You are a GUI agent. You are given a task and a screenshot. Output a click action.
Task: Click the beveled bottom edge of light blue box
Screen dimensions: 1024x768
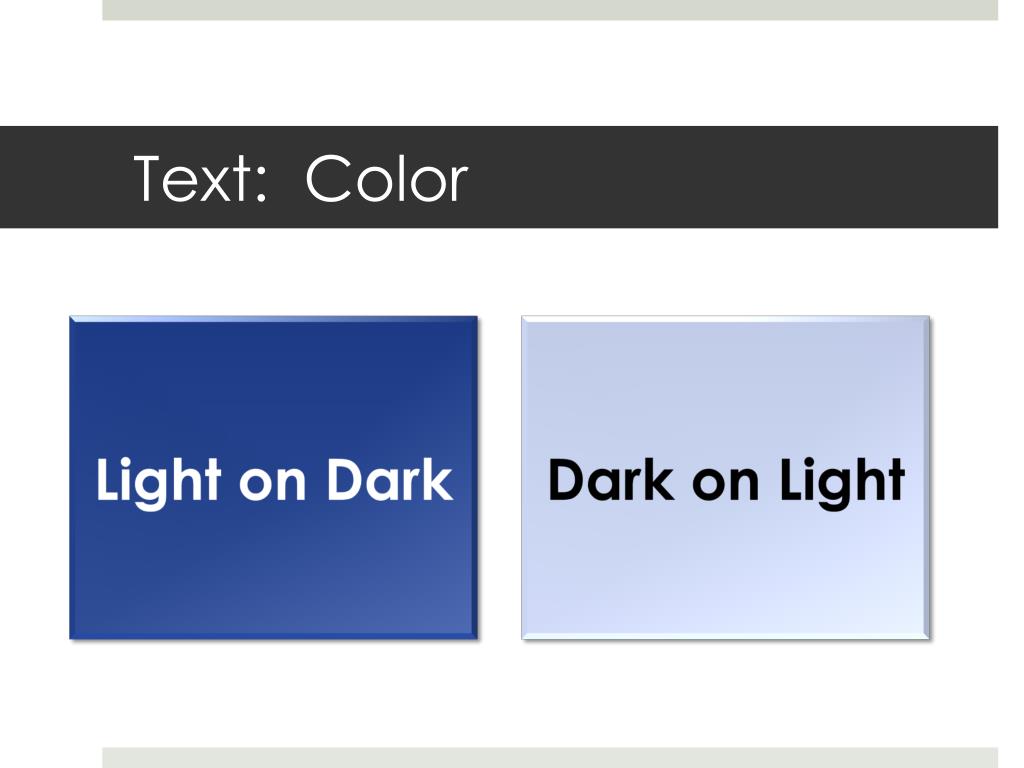click(x=726, y=635)
